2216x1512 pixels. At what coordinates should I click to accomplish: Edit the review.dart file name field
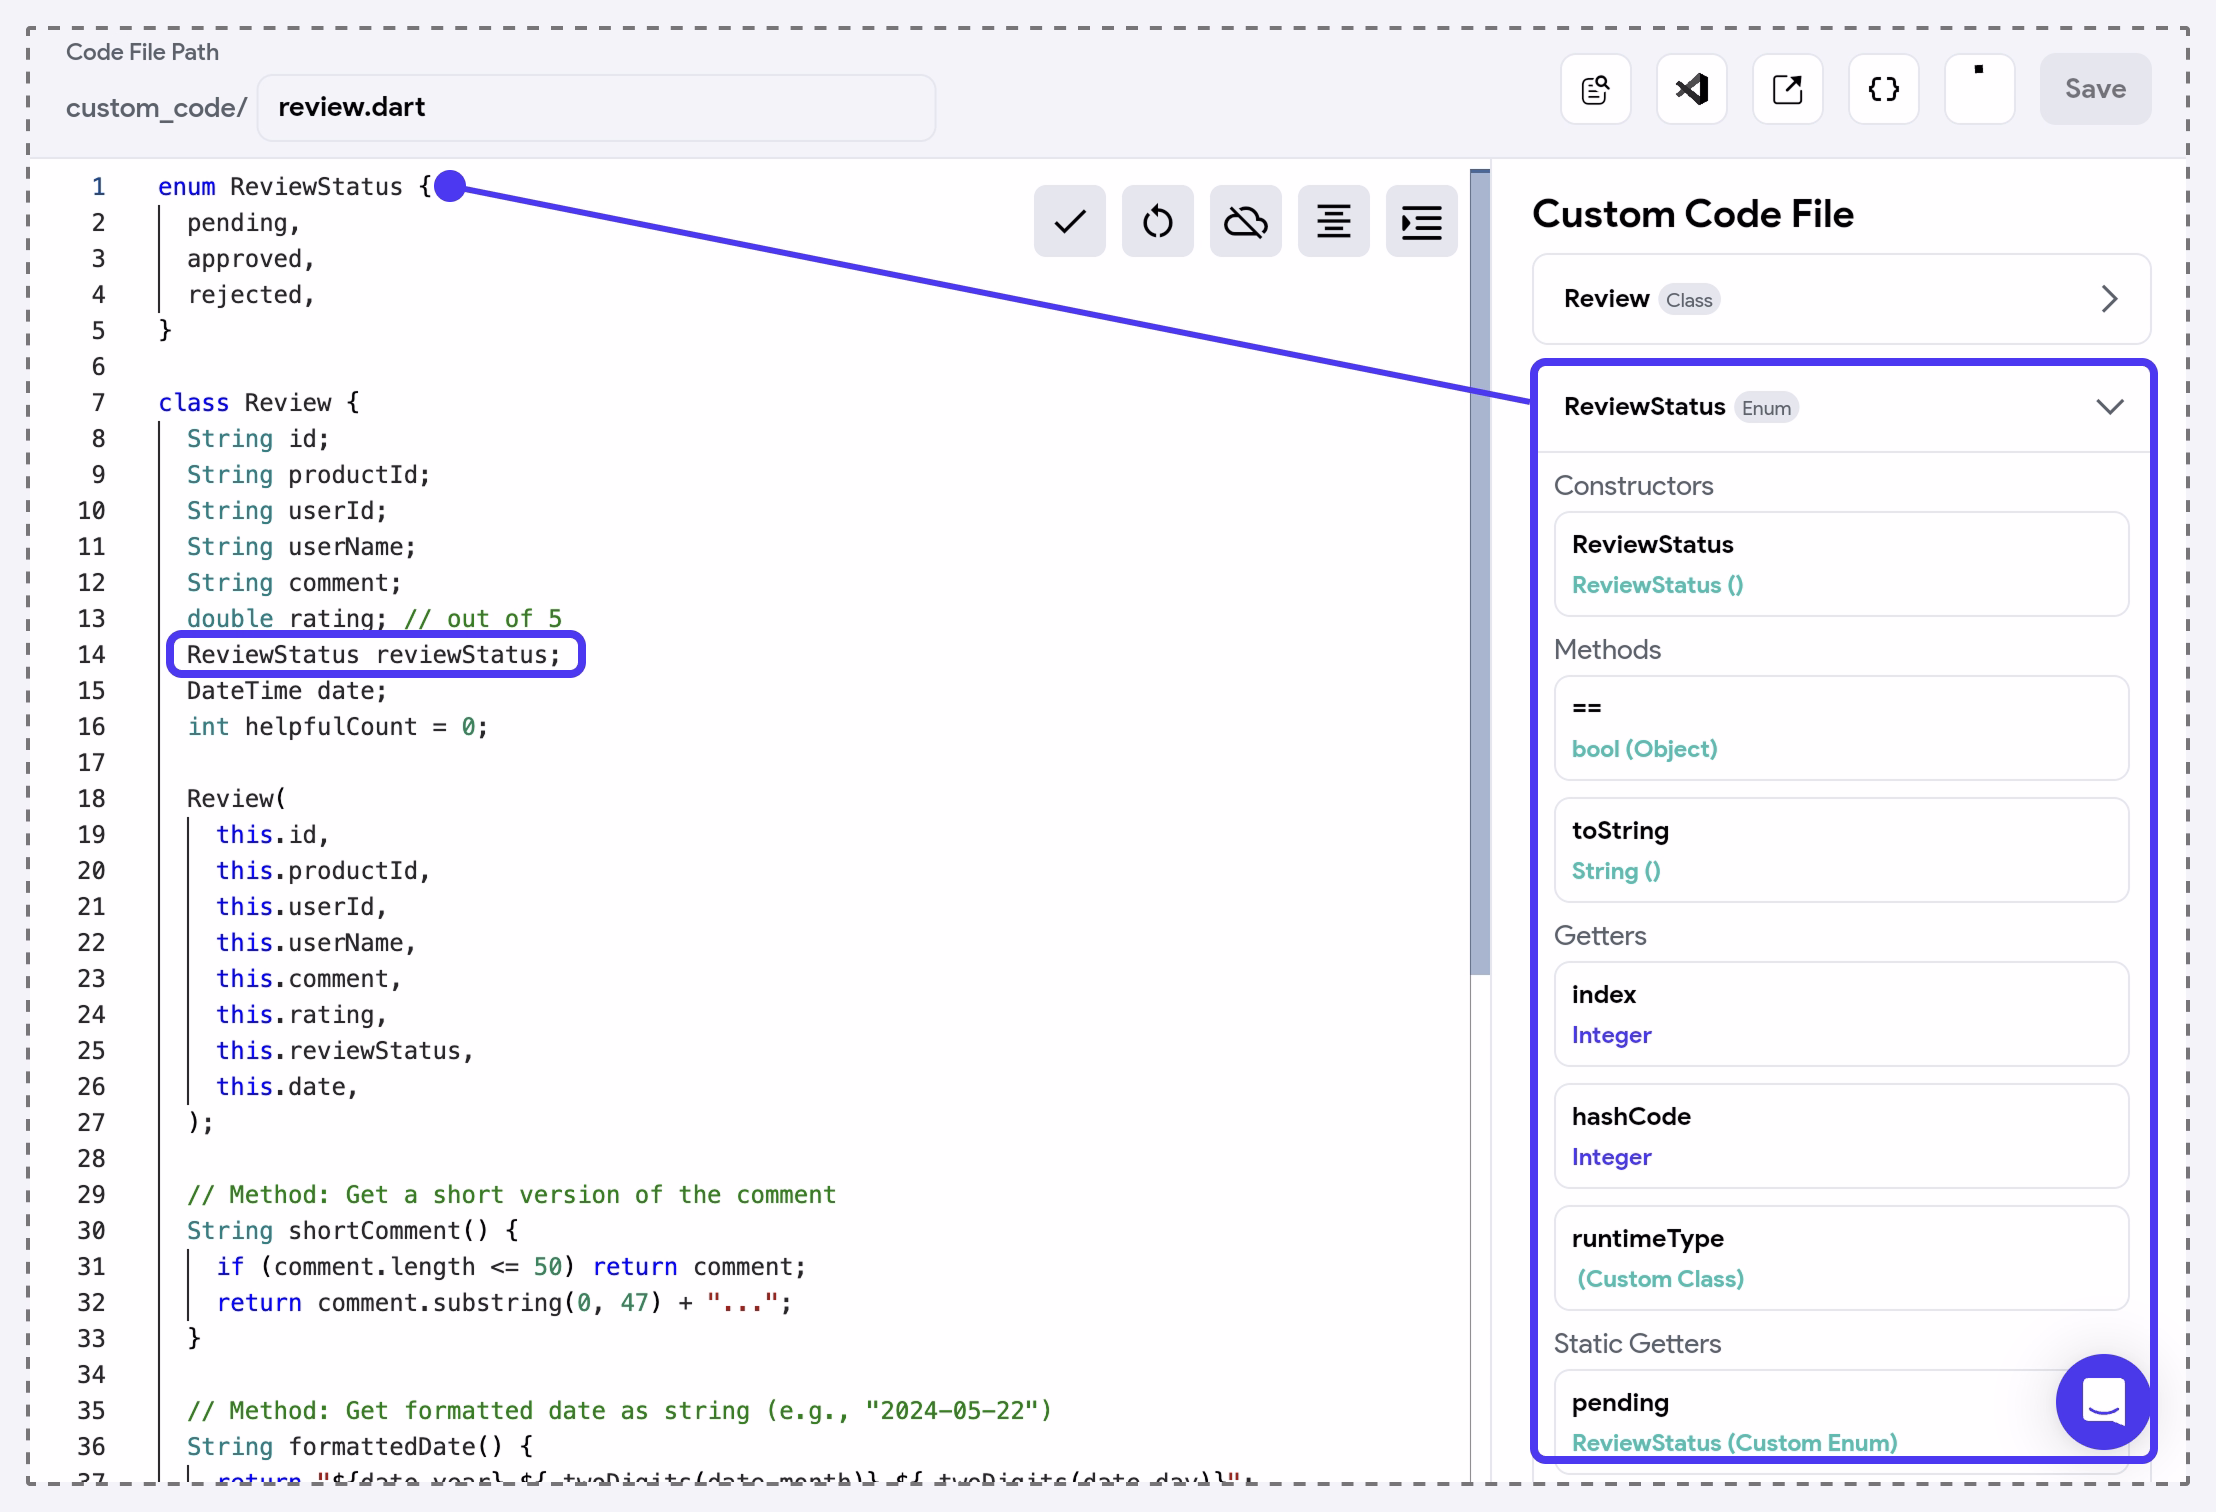point(596,107)
